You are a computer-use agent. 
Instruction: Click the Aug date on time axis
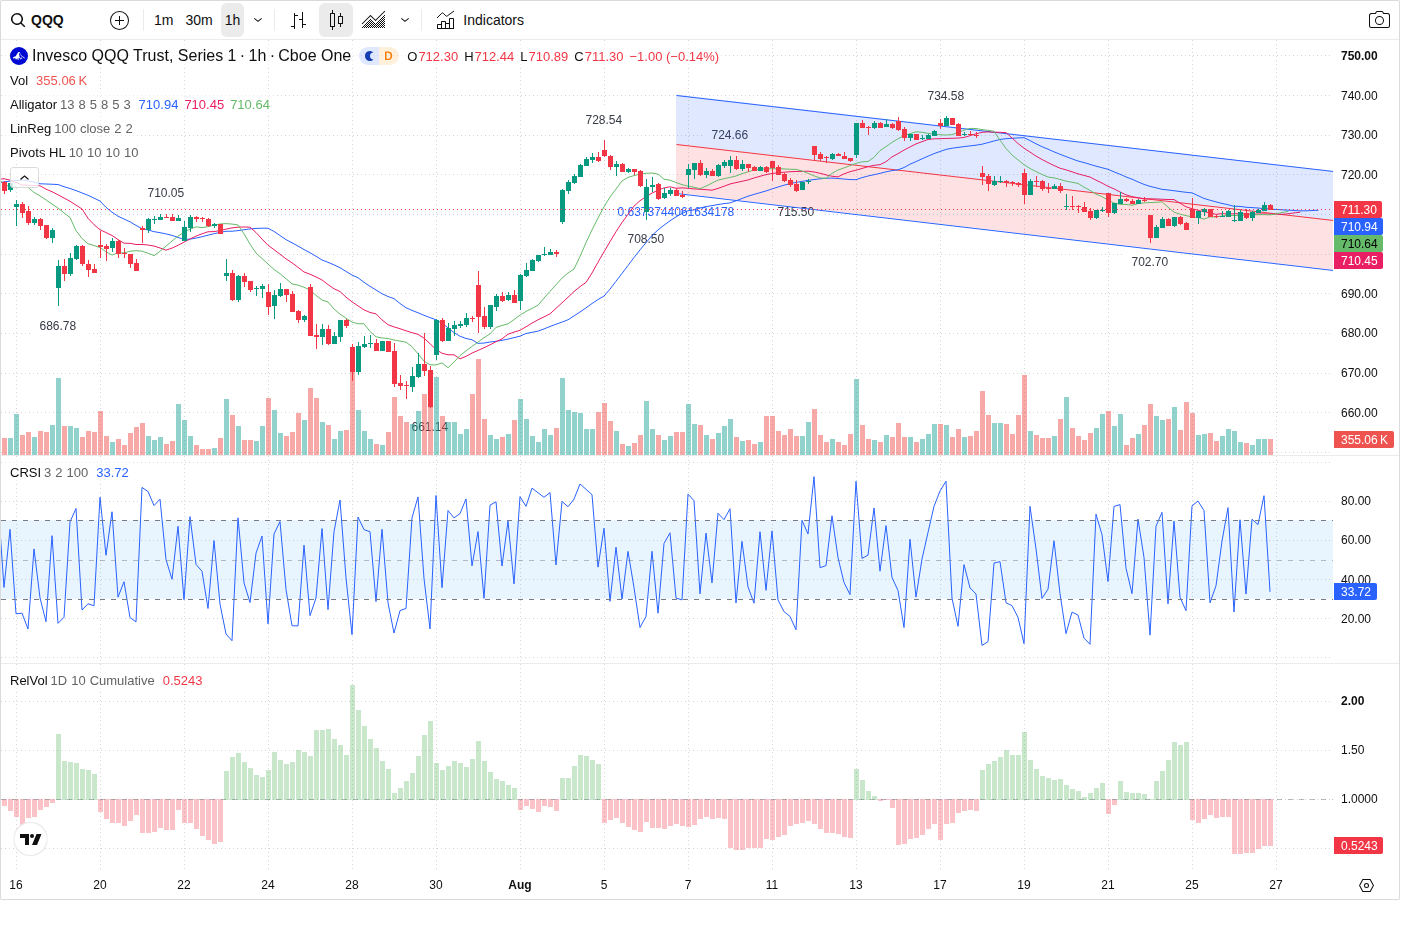pos(520,885)
